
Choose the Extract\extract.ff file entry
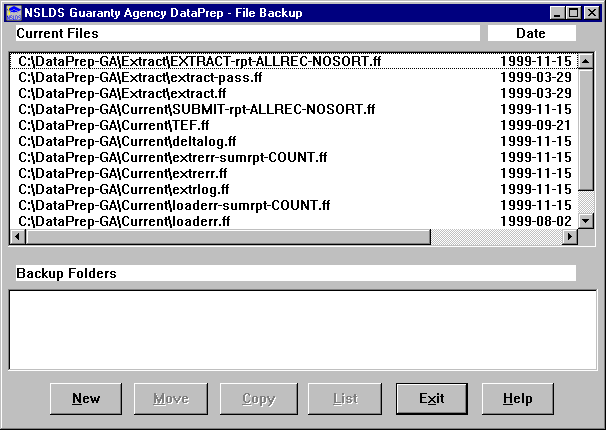point(123,93)
